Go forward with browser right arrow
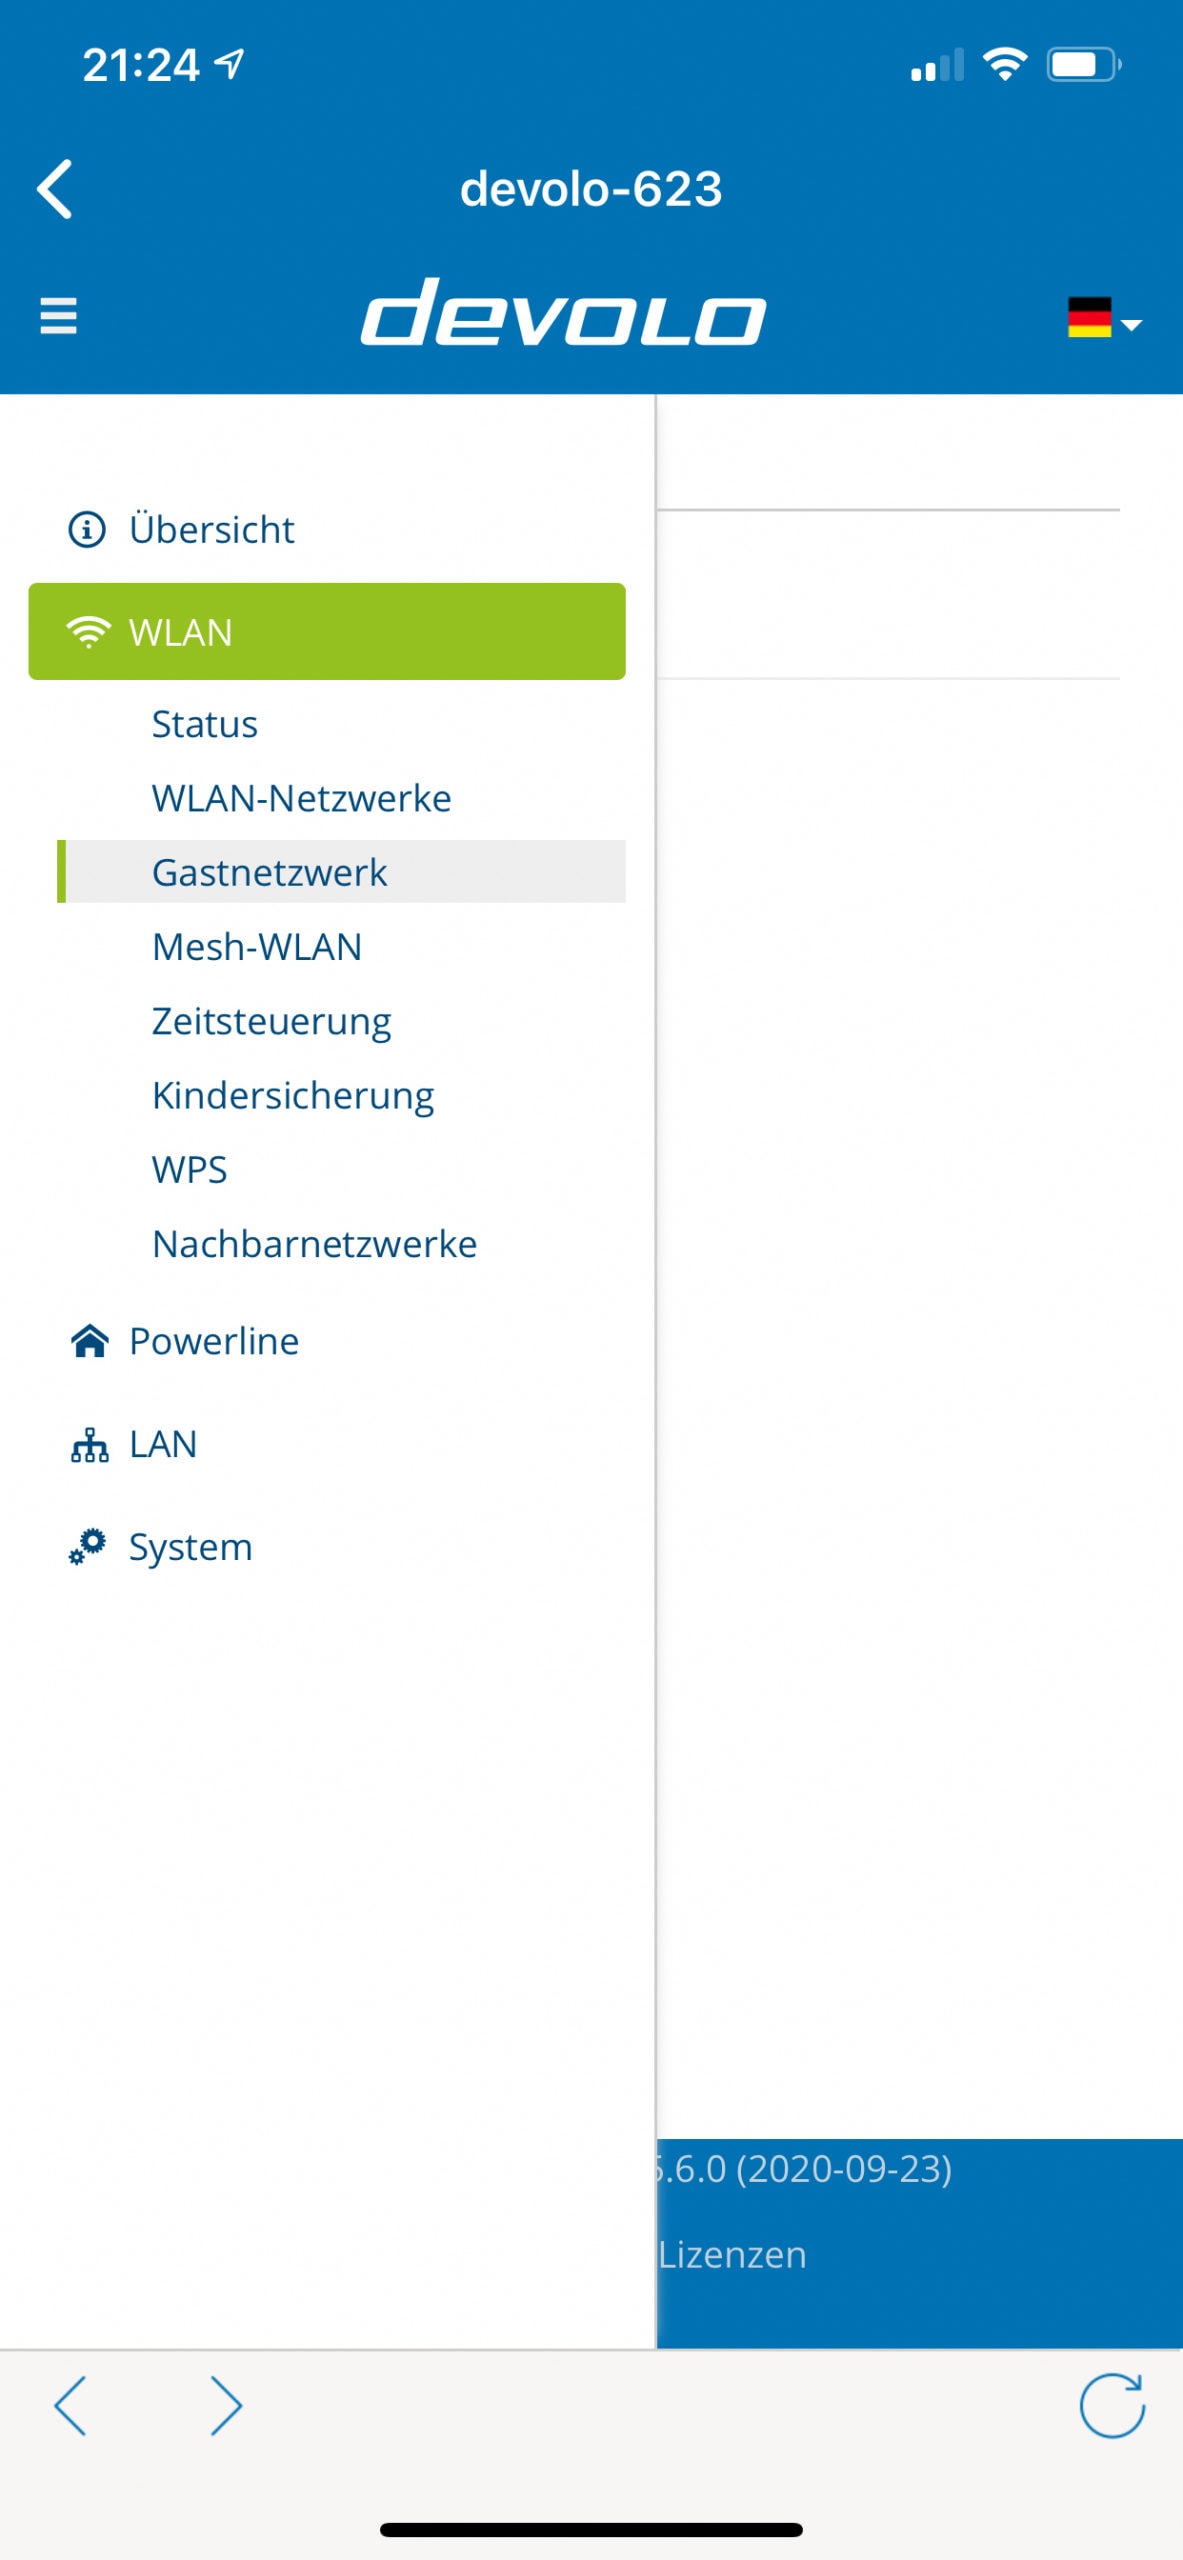 pos(226,2405)
